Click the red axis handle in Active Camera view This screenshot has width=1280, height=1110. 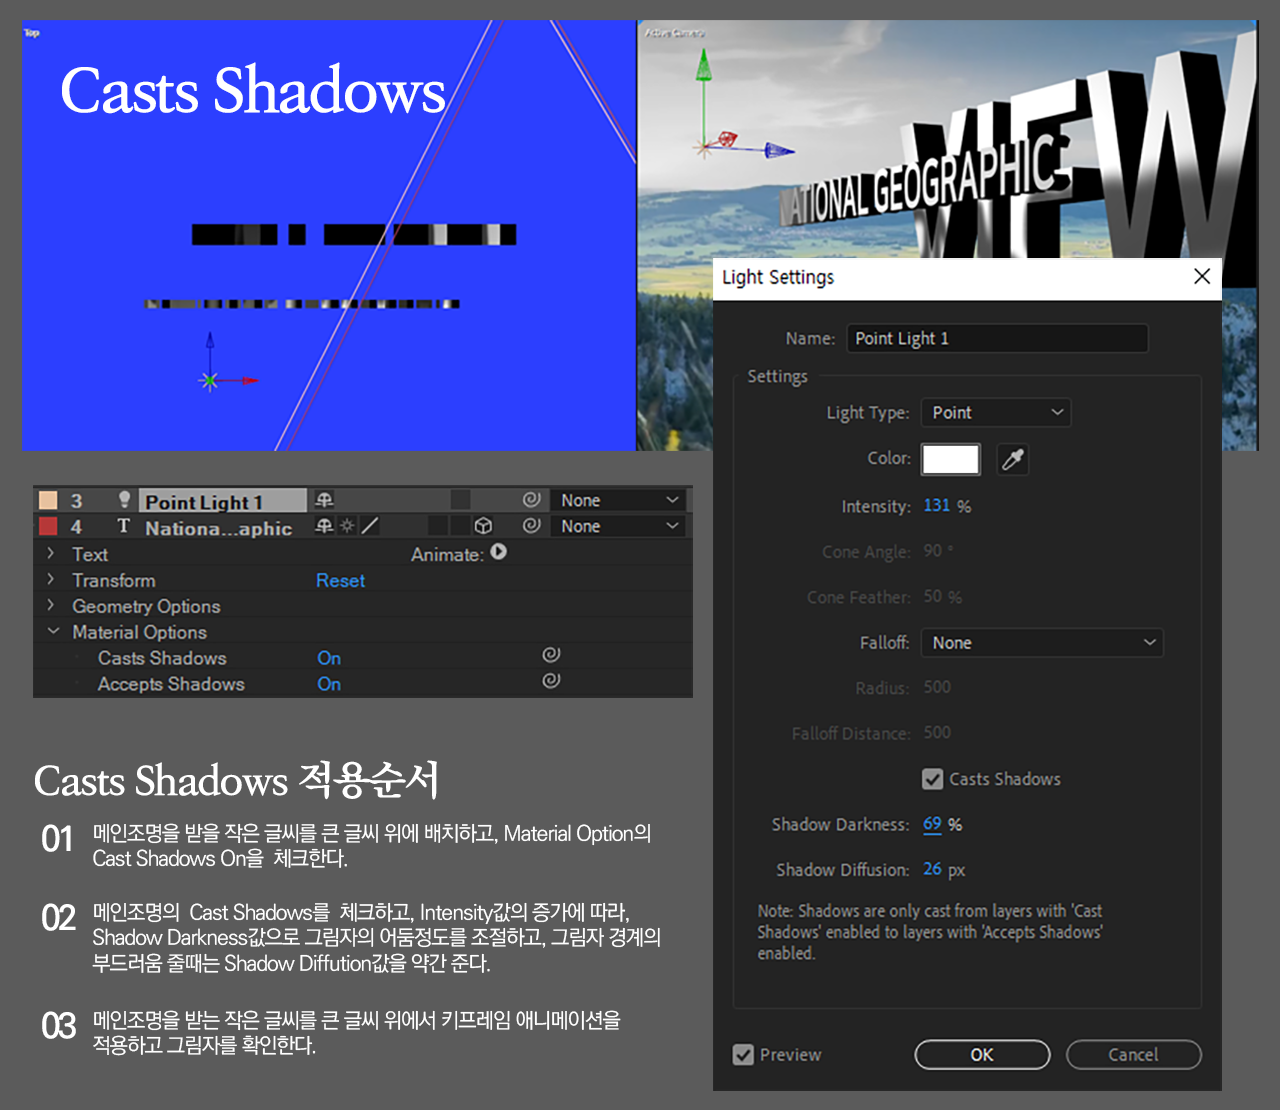[x=728, y=139]
